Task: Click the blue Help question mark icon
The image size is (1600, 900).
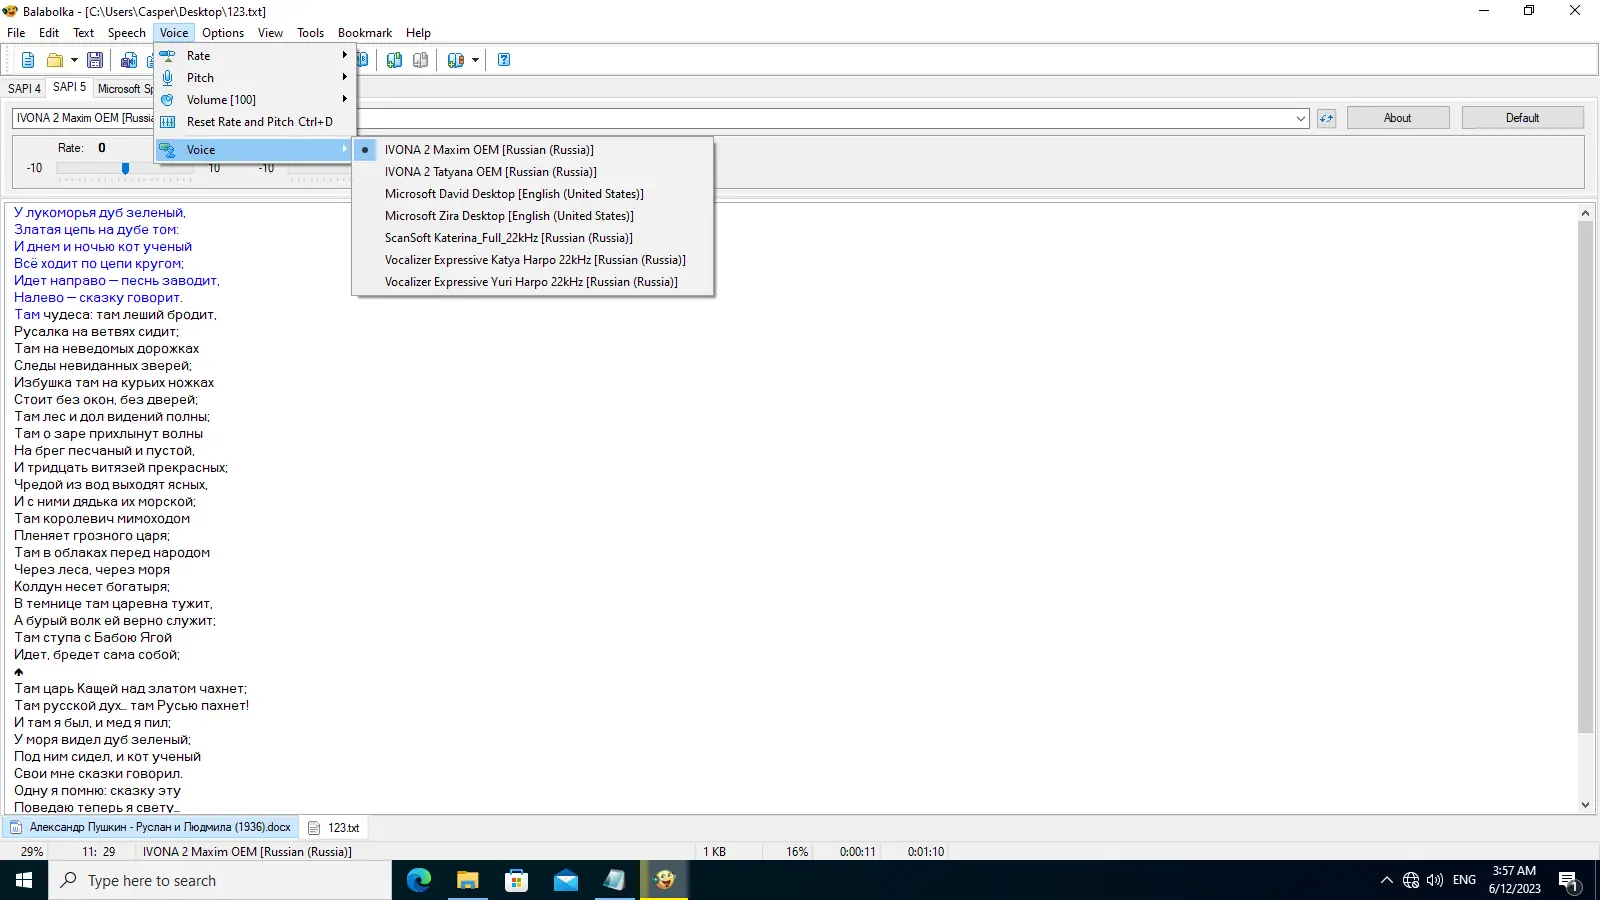Action: click(x=504, y=60)
